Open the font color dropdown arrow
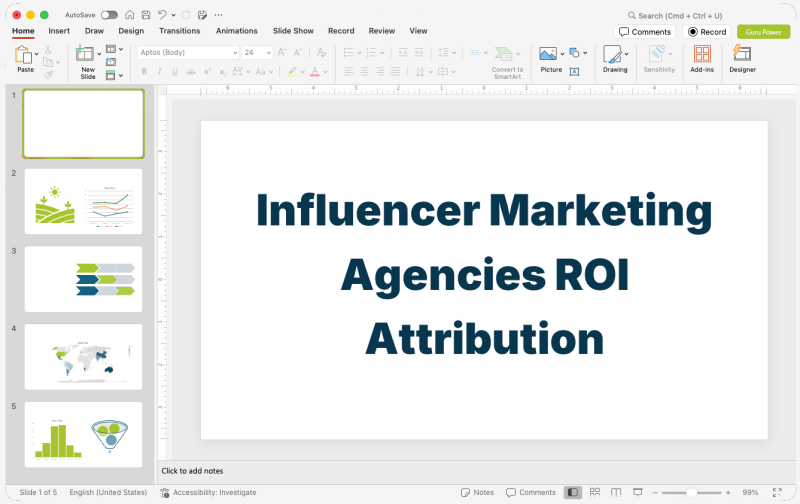This screenshot has height=504, width=800. click(x=325, y=72)
